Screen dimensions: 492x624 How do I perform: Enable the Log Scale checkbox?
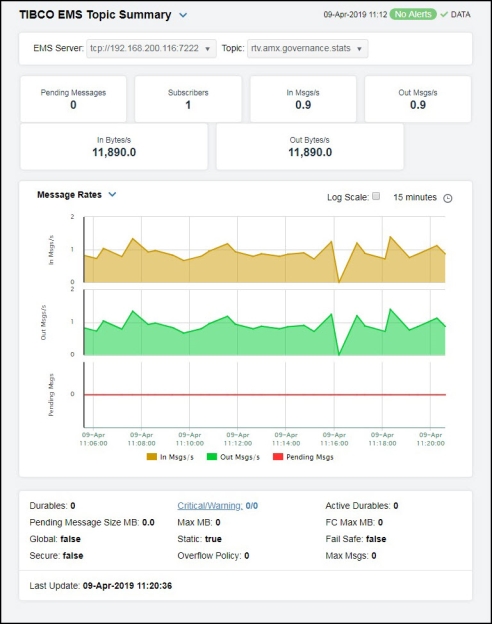click(376, 196)
